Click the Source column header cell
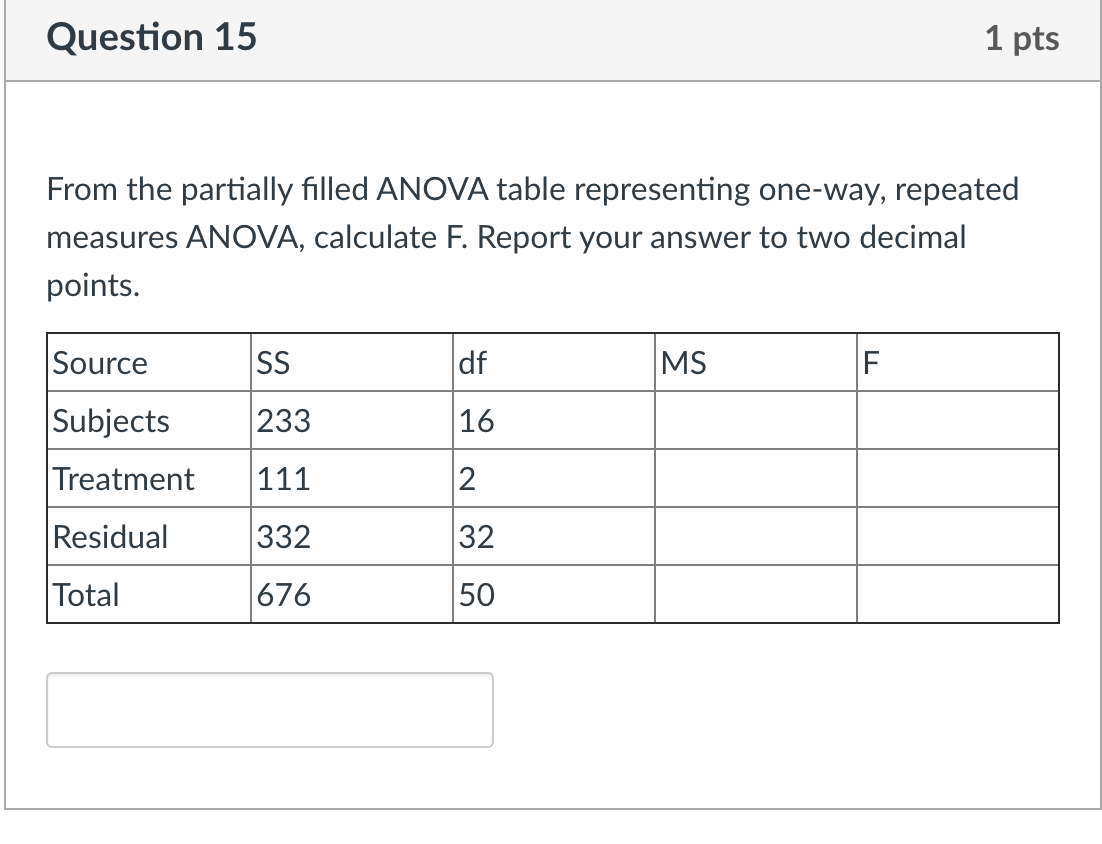The width and height of the screenshot is (1102, 844). [99, 363]
